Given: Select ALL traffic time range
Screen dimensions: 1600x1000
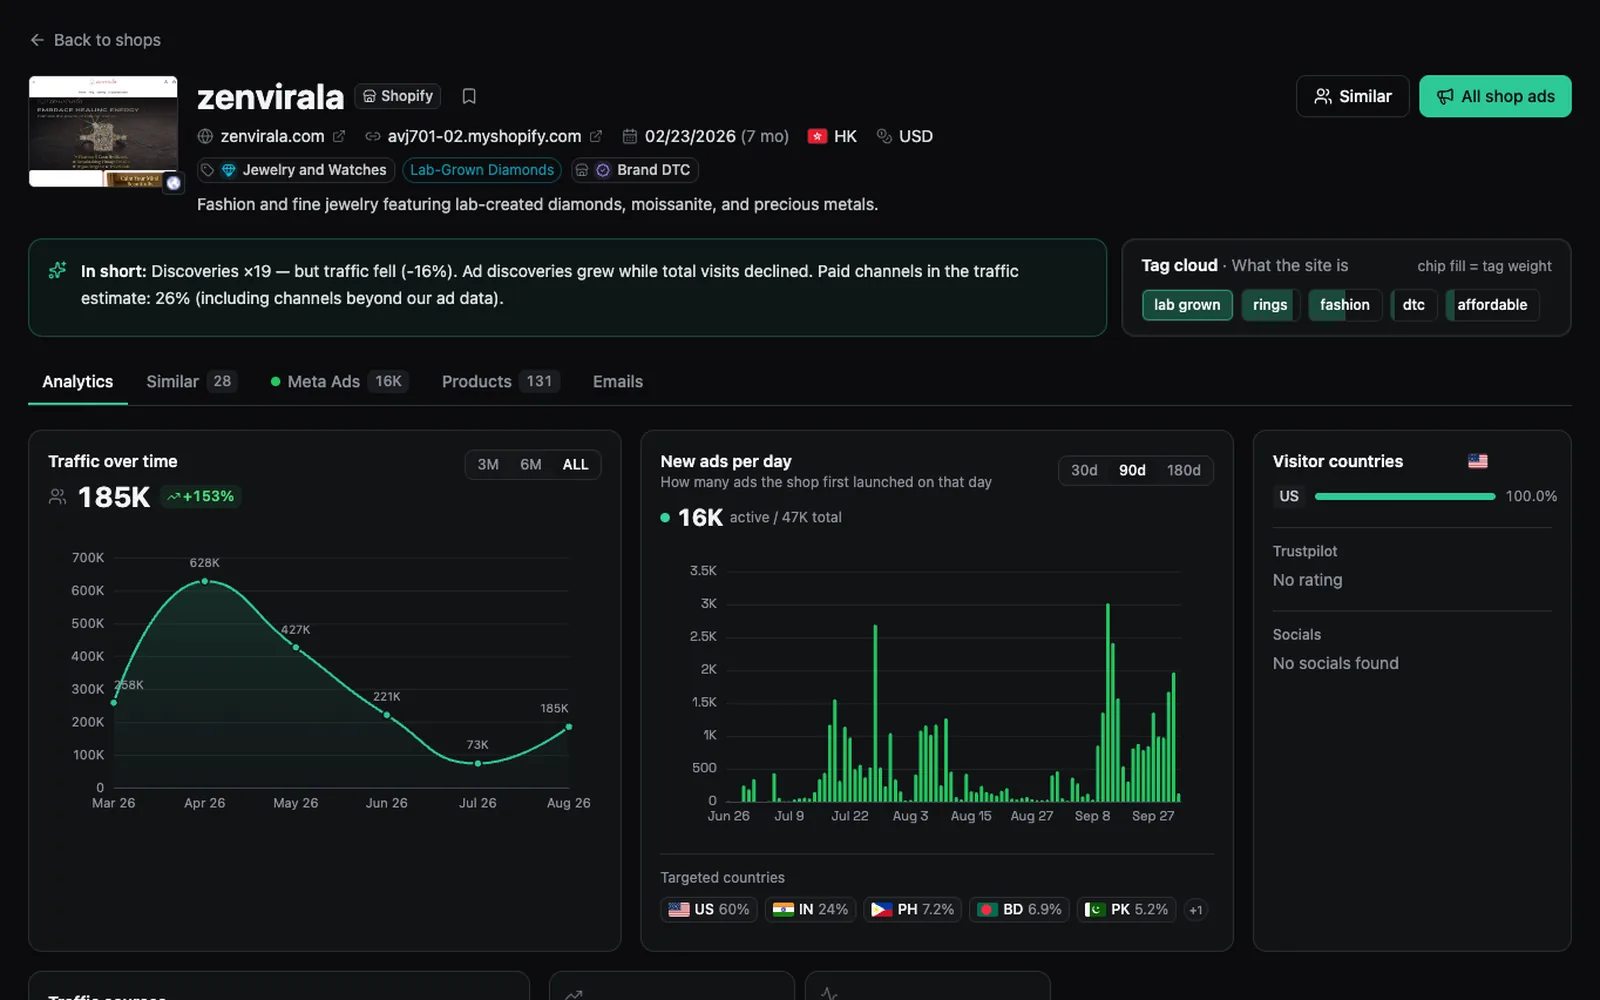Looking at the screenshot, I should [x=575, y=464].
